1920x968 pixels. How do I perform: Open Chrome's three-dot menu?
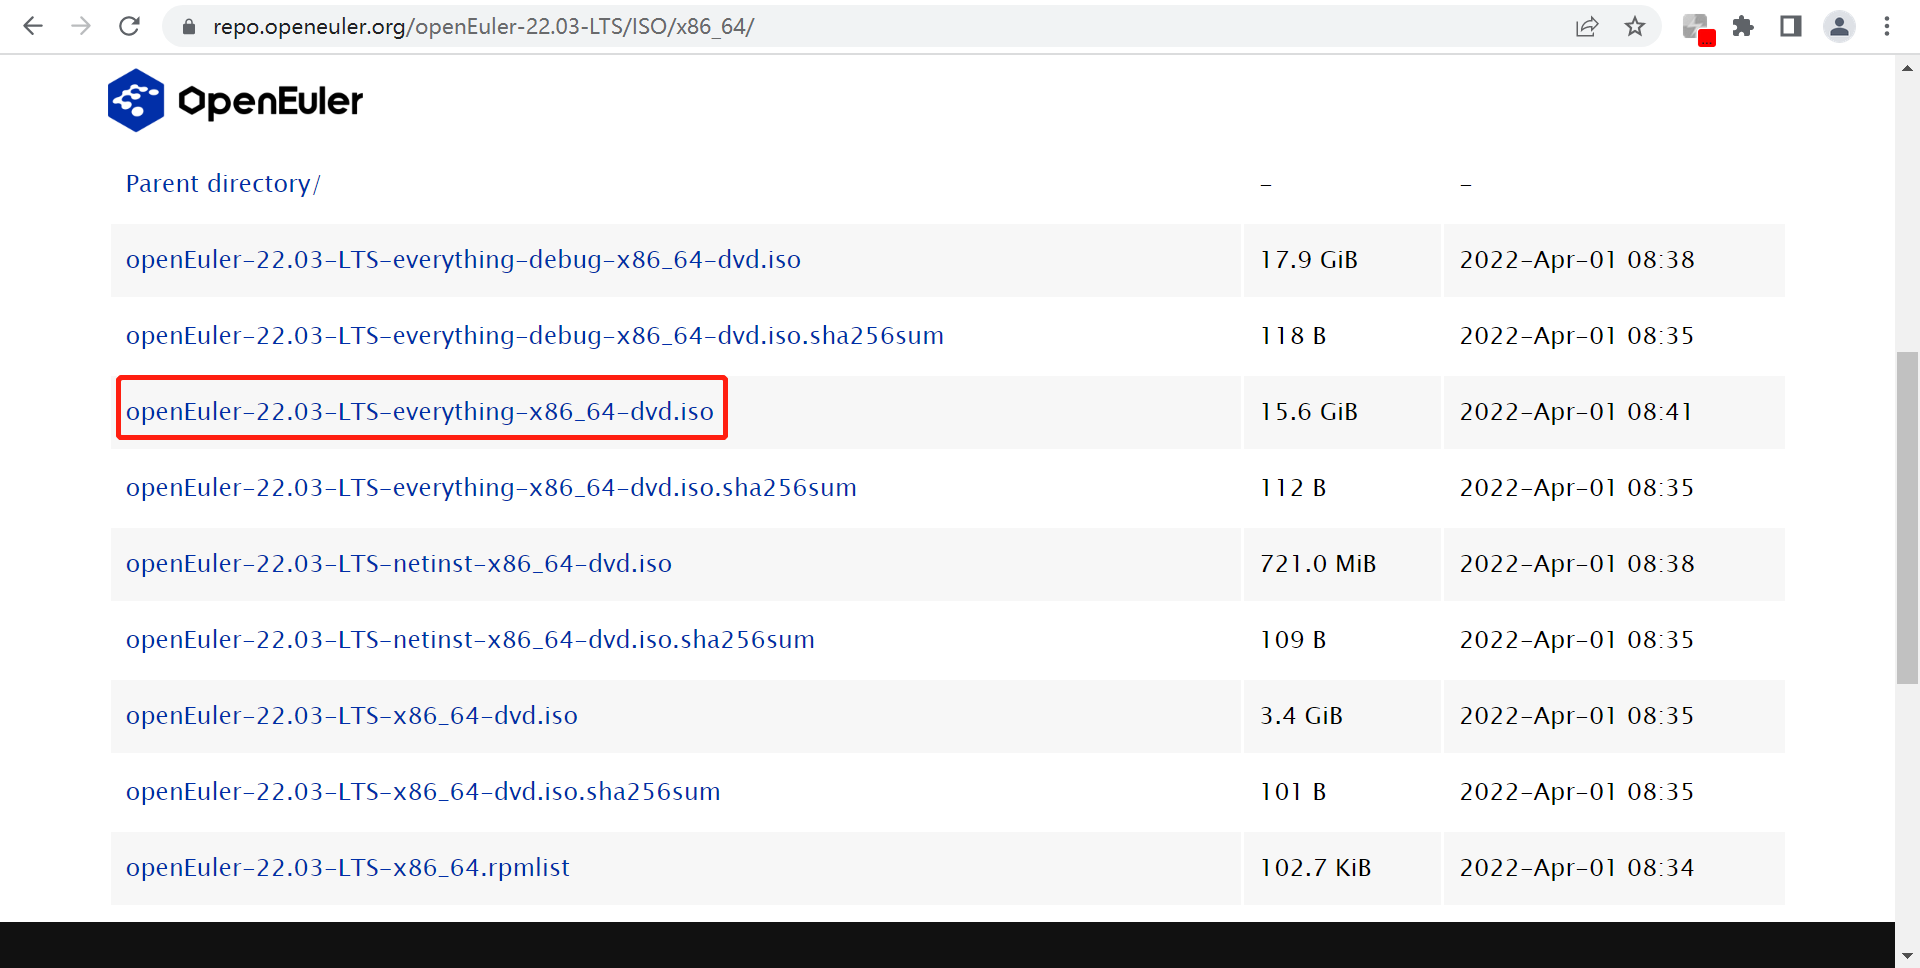(1887, 27)
